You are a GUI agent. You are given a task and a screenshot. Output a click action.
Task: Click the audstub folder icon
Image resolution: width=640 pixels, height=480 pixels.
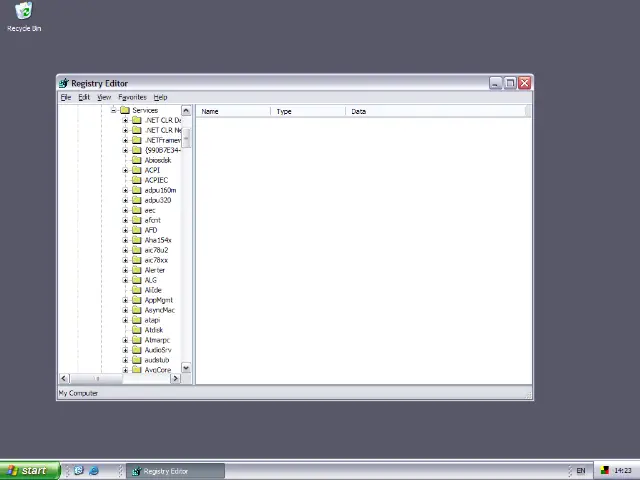pyautogui.click(x=137, y=360)
